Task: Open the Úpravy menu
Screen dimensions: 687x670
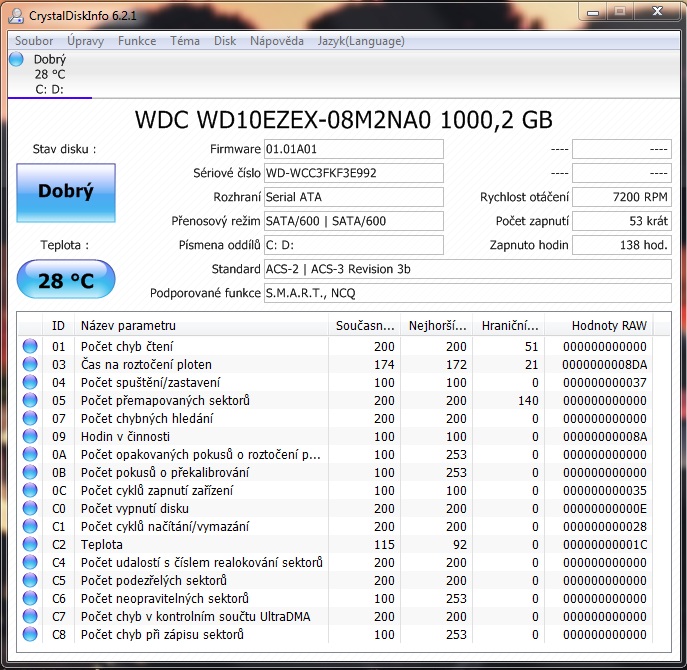Action: (x=85, y=41)
